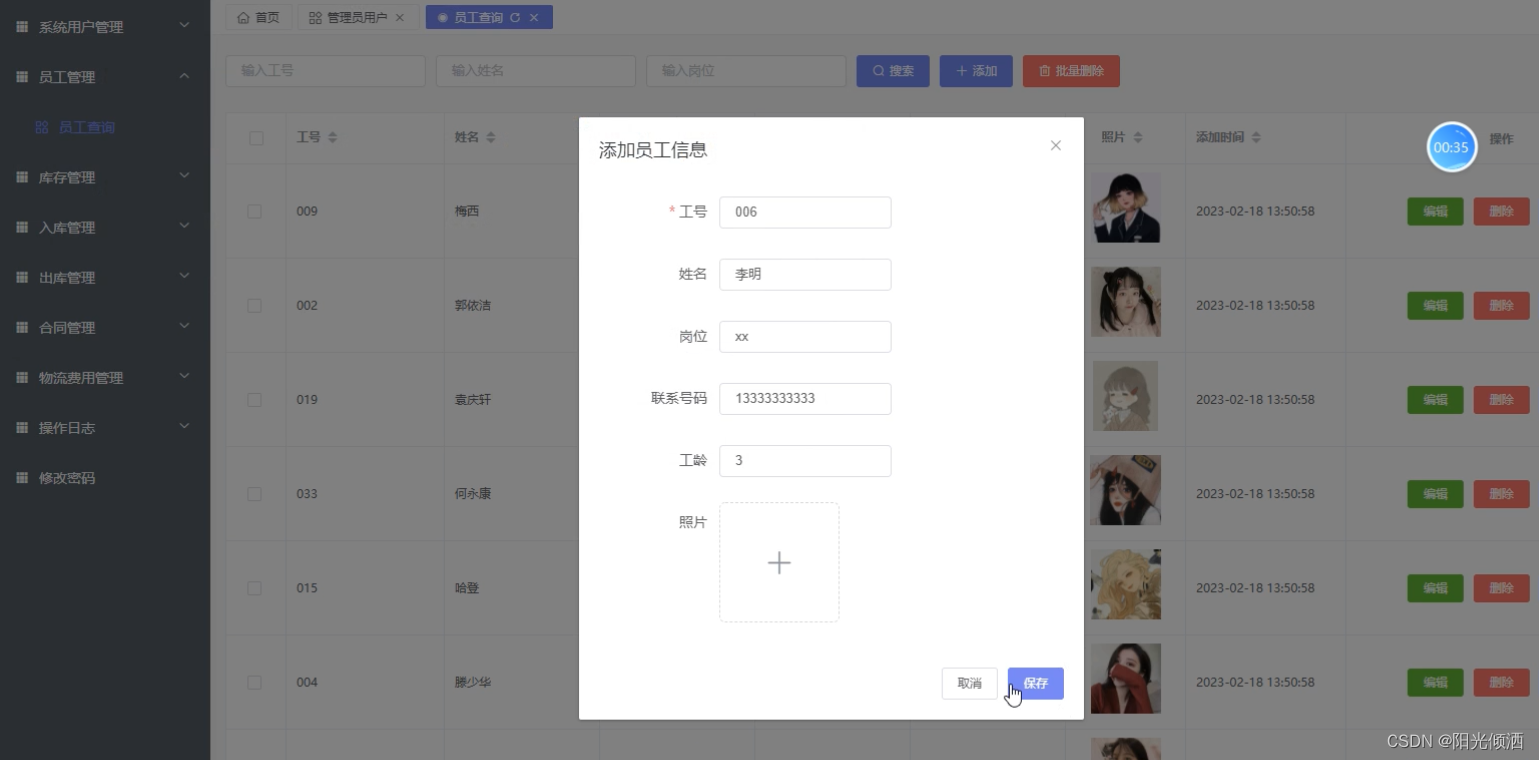1539x760 pixels.
Task: Click 编辑 for the 033 何永康 row
Action: [1435, 493]
